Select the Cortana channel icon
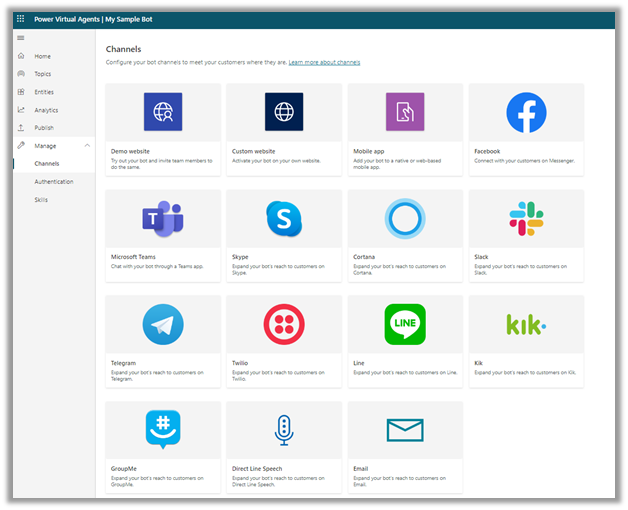 point(405,218)
